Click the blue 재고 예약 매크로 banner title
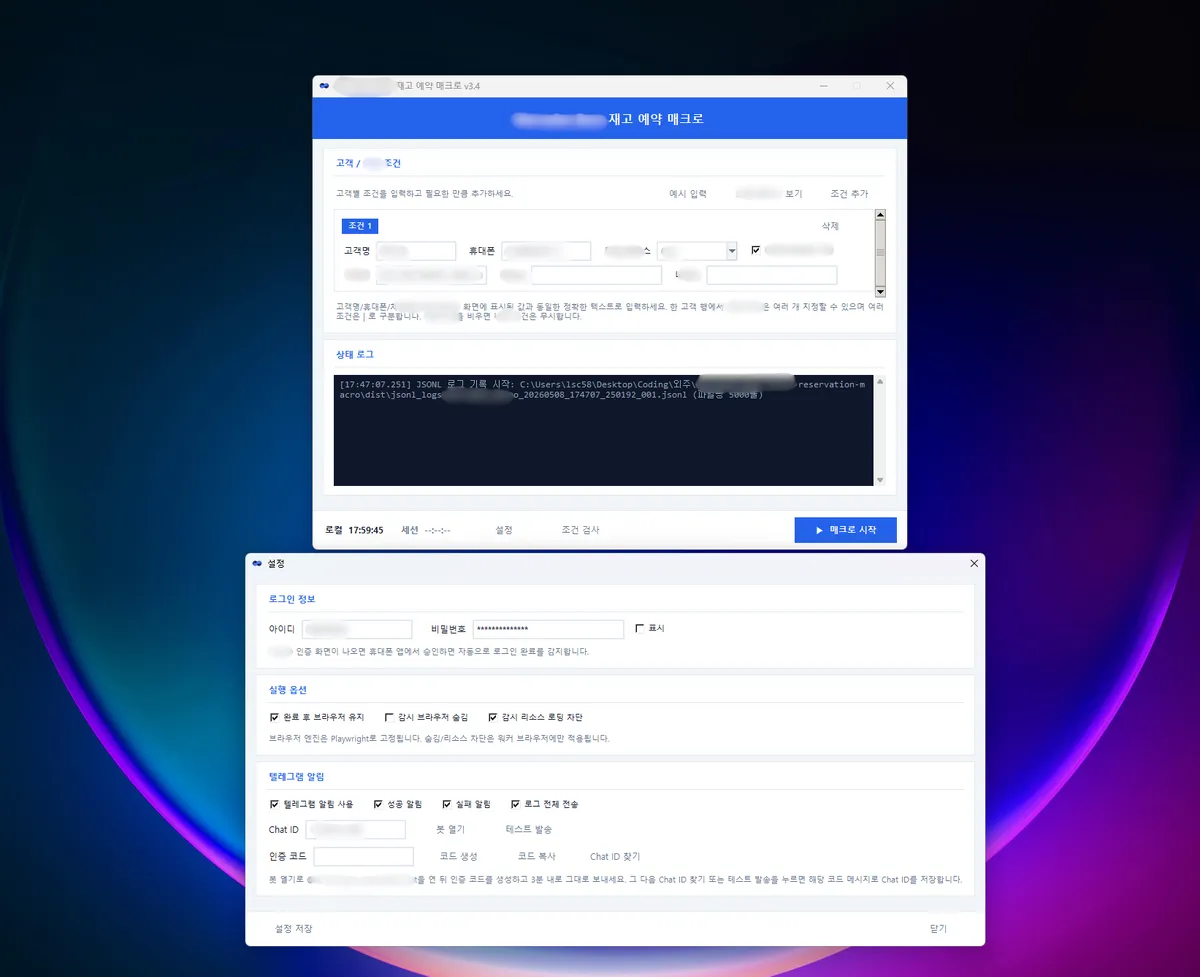 [x=657, y=119]
